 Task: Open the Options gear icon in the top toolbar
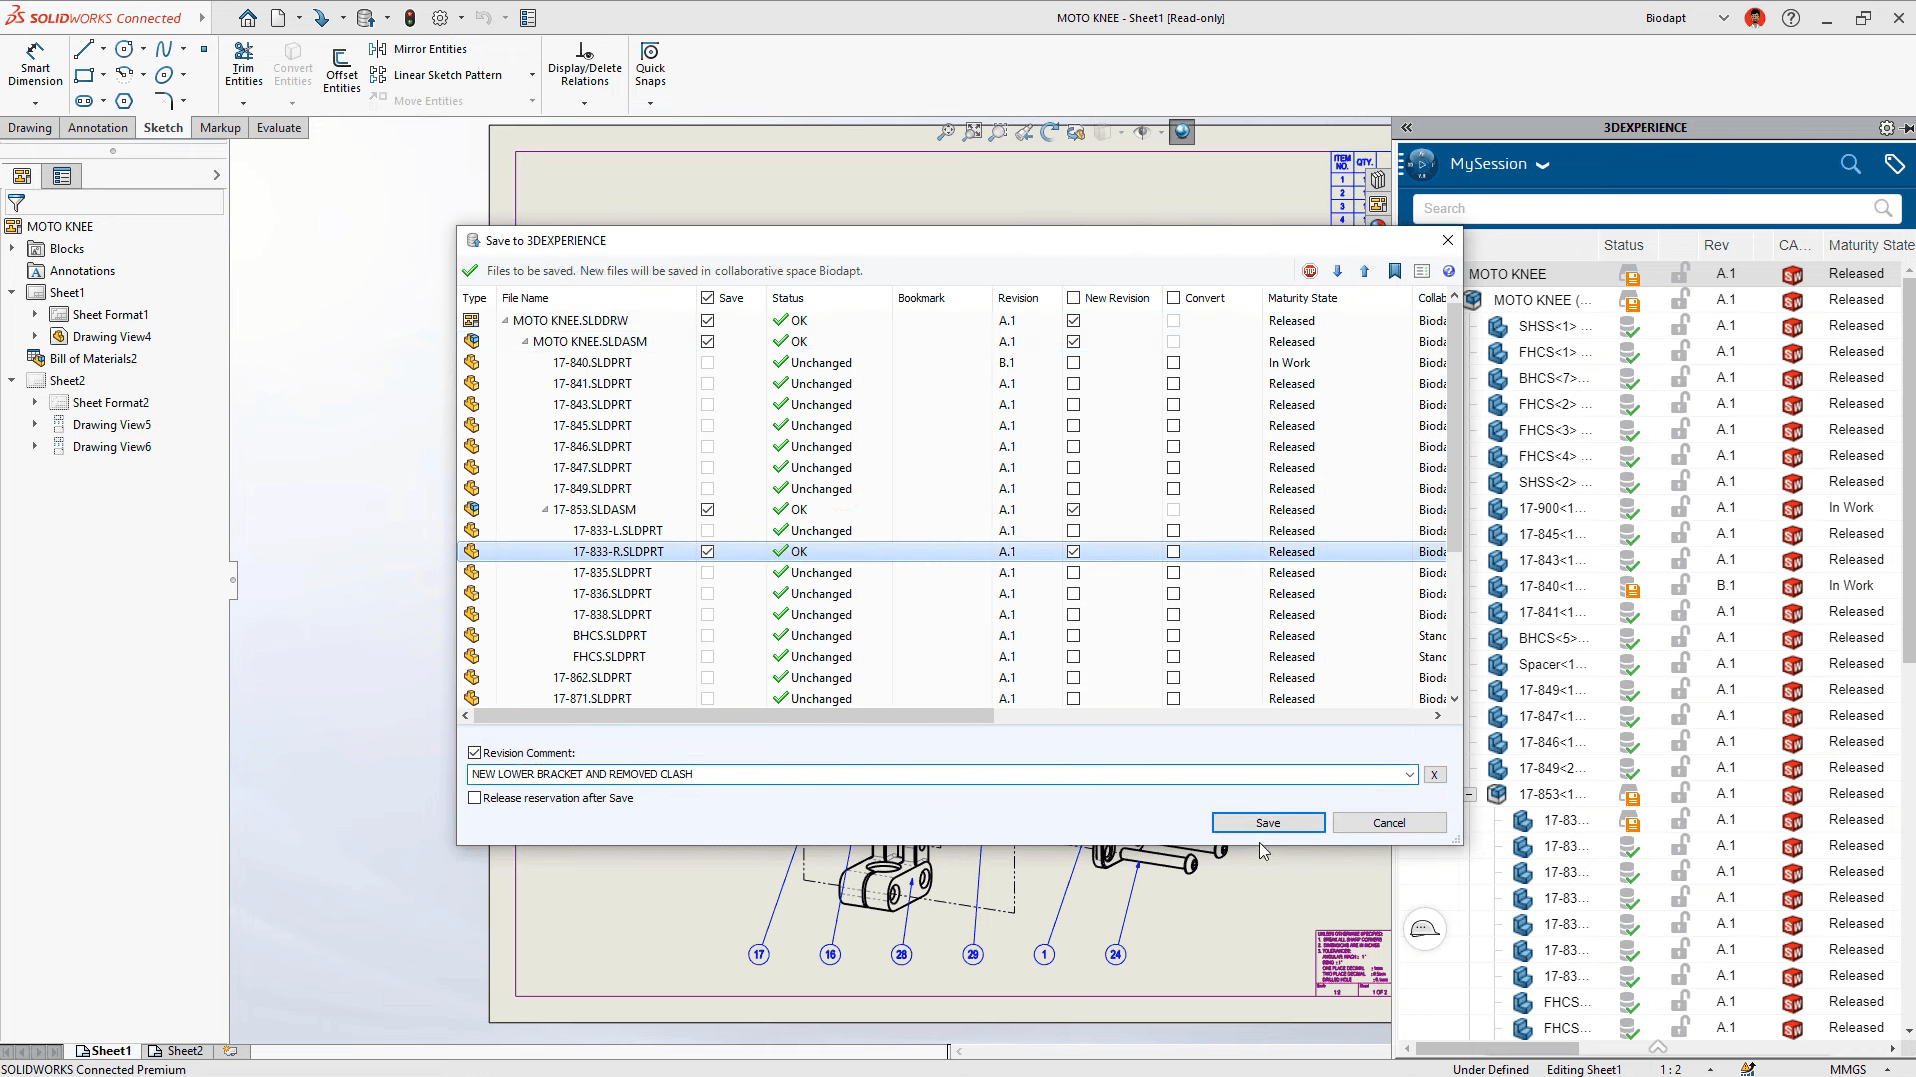440,18
